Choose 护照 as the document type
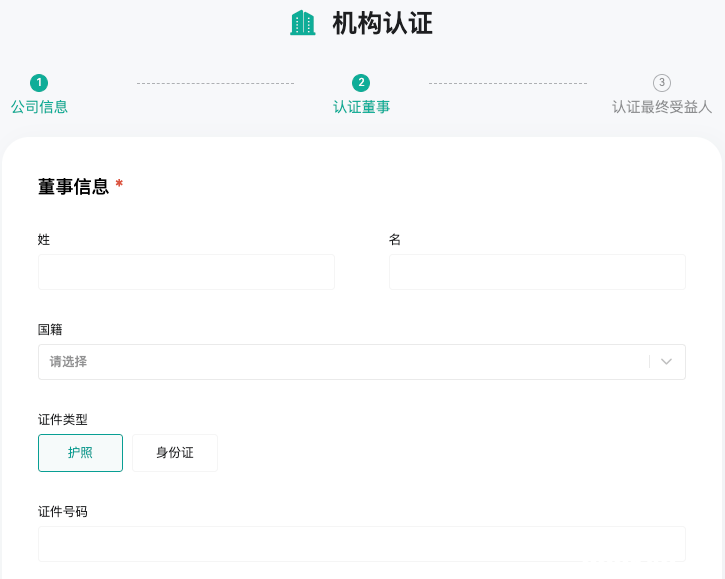 tap(80, 453)
